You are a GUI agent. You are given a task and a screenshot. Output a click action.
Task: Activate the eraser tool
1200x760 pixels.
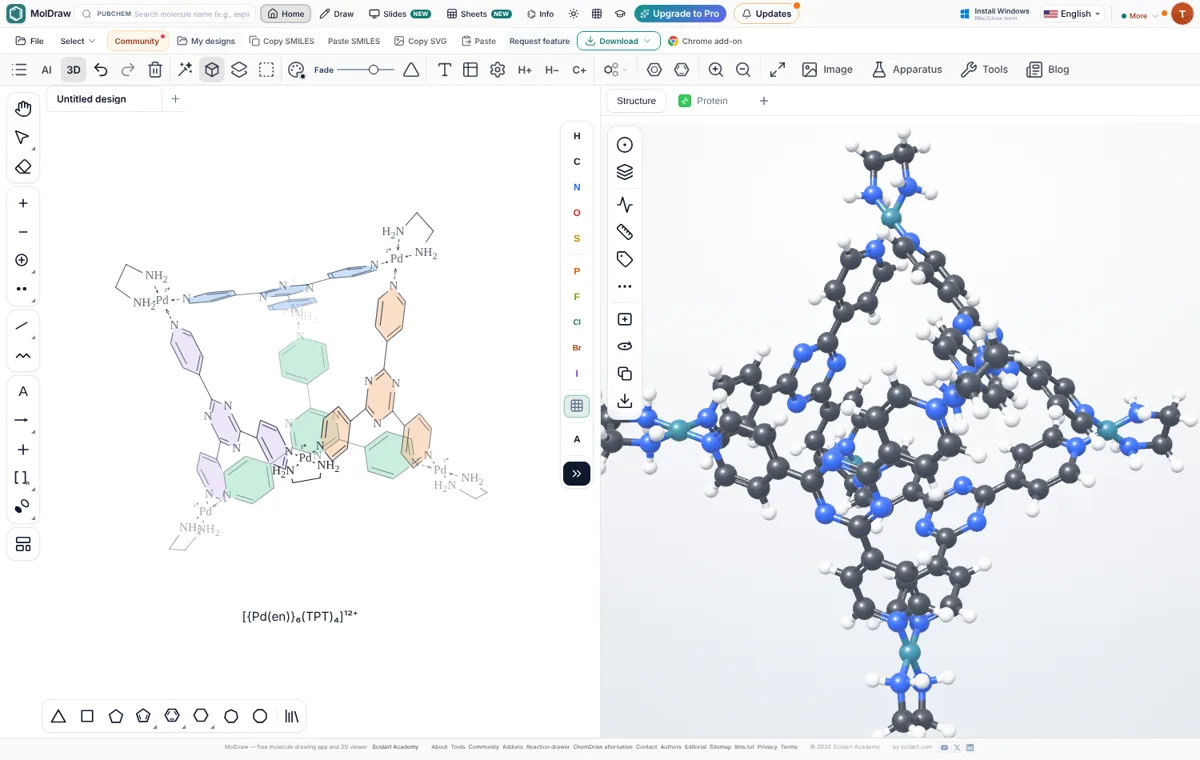click(23, 167)
